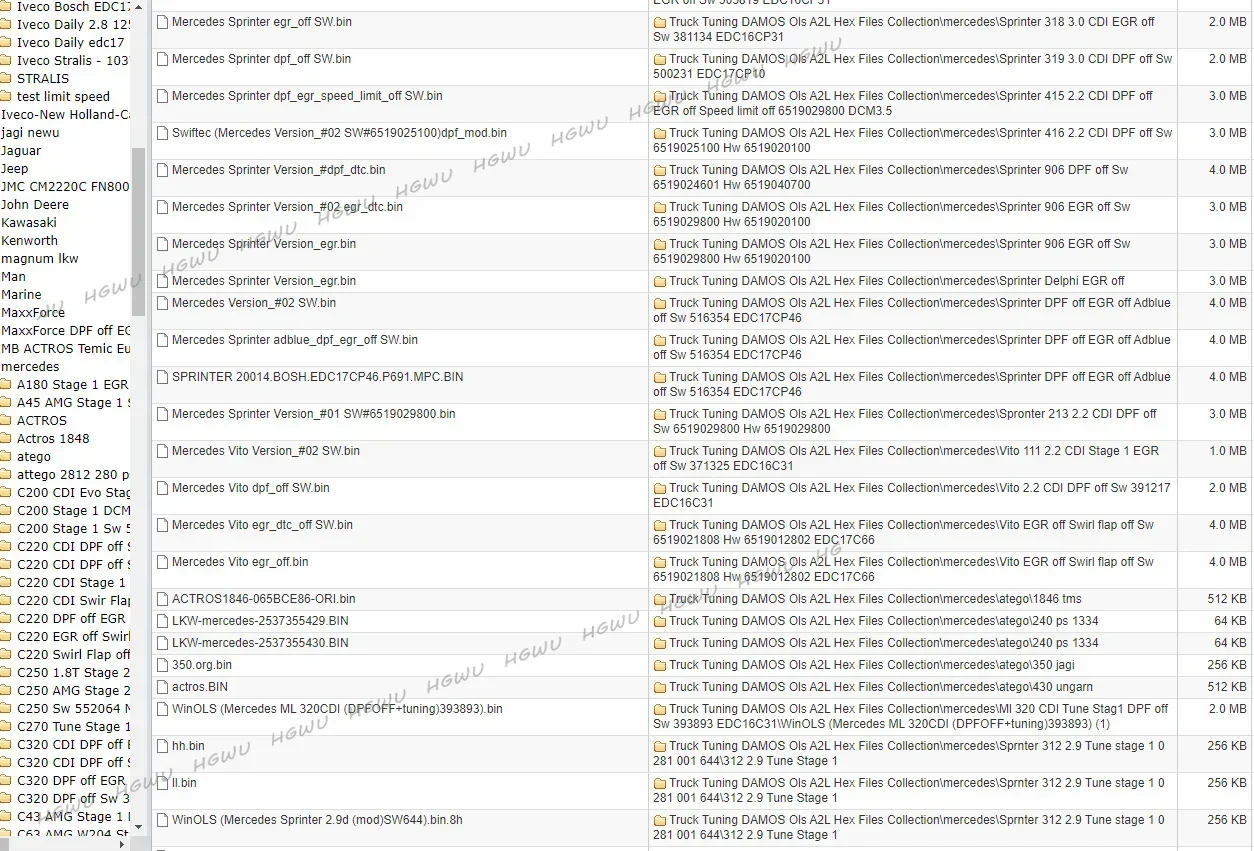The image size is (1254, 851).
Task: Click the folder icon beside STRALIS in the tree
Action: pyautogui.click(x=6, y=78)
